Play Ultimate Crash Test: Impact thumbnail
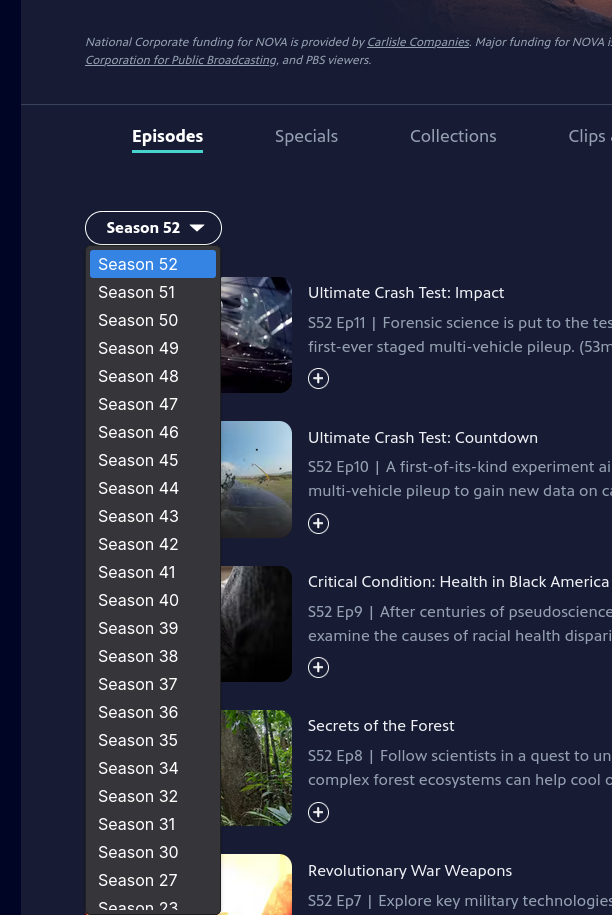 pos(256,335)
